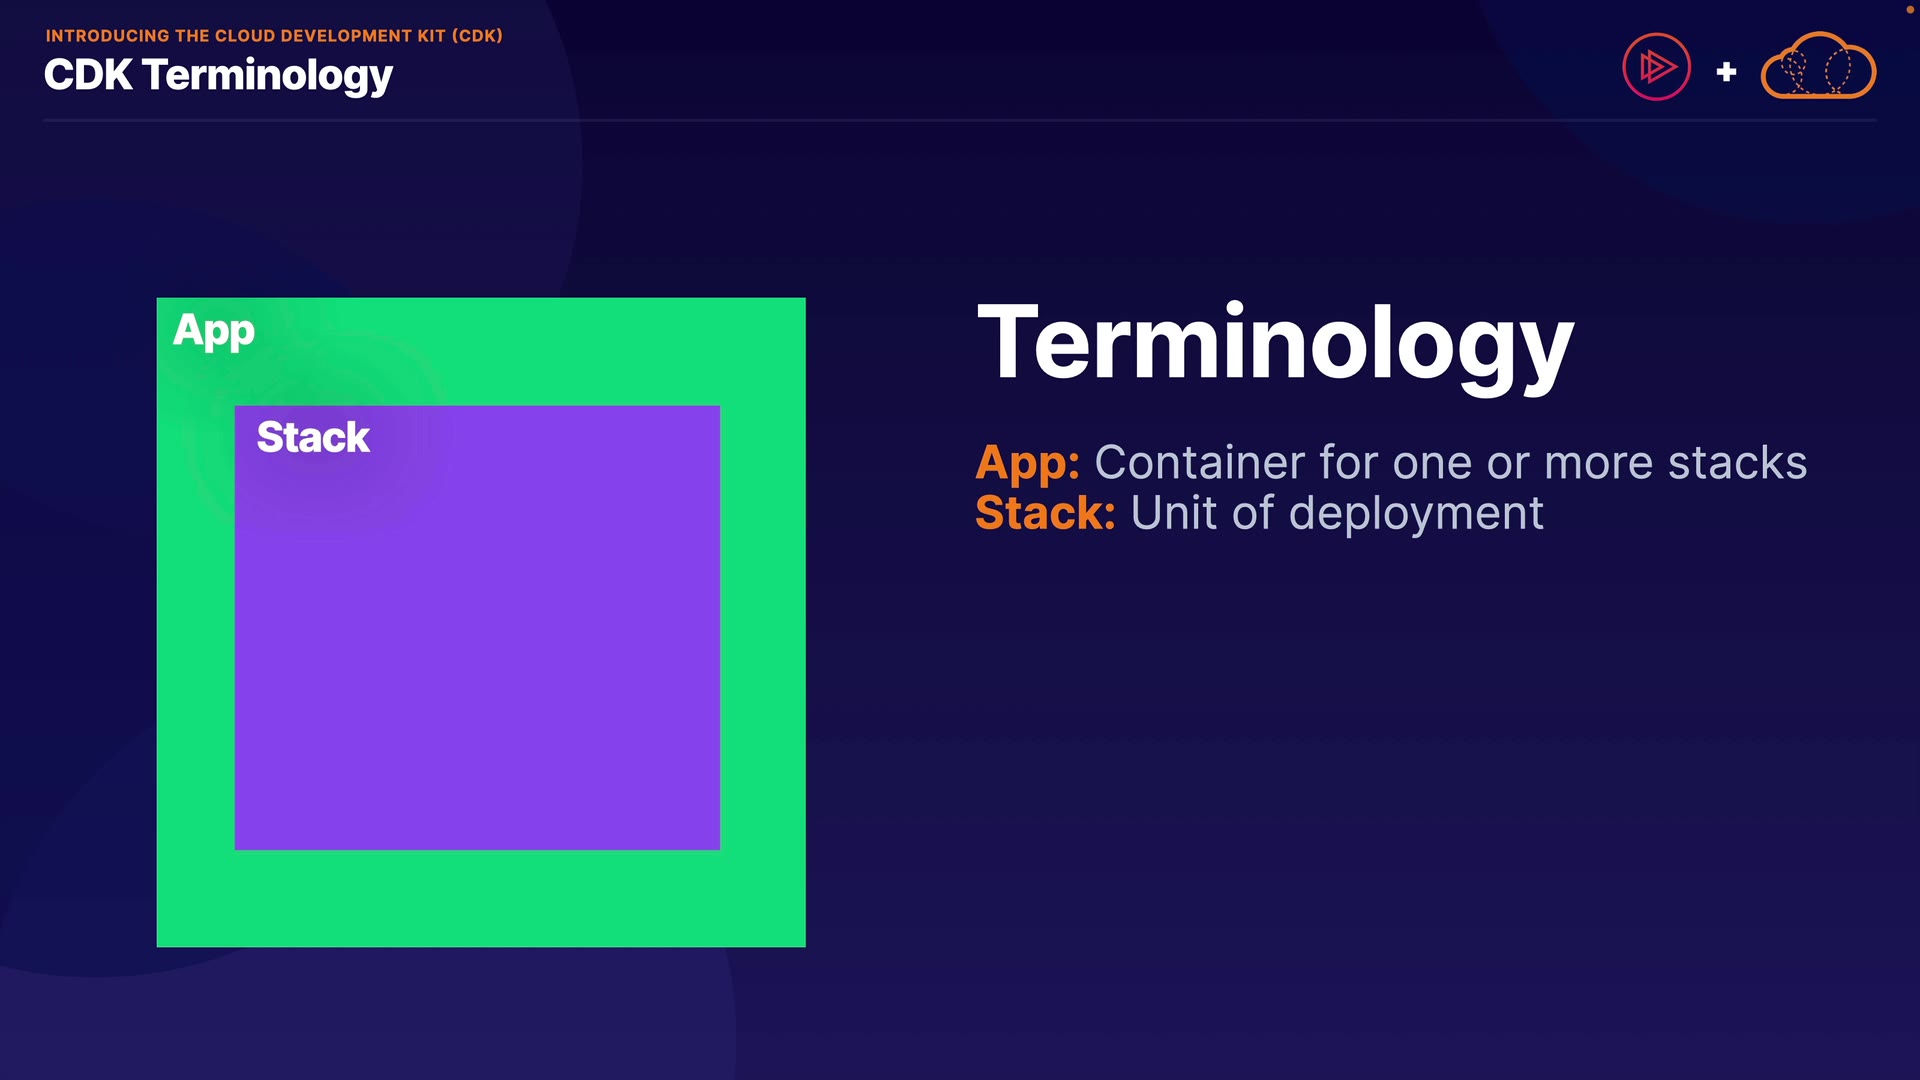1920x1080 pixels.
Task: Click the white Stack label in purple box
Action: [313, 437]
